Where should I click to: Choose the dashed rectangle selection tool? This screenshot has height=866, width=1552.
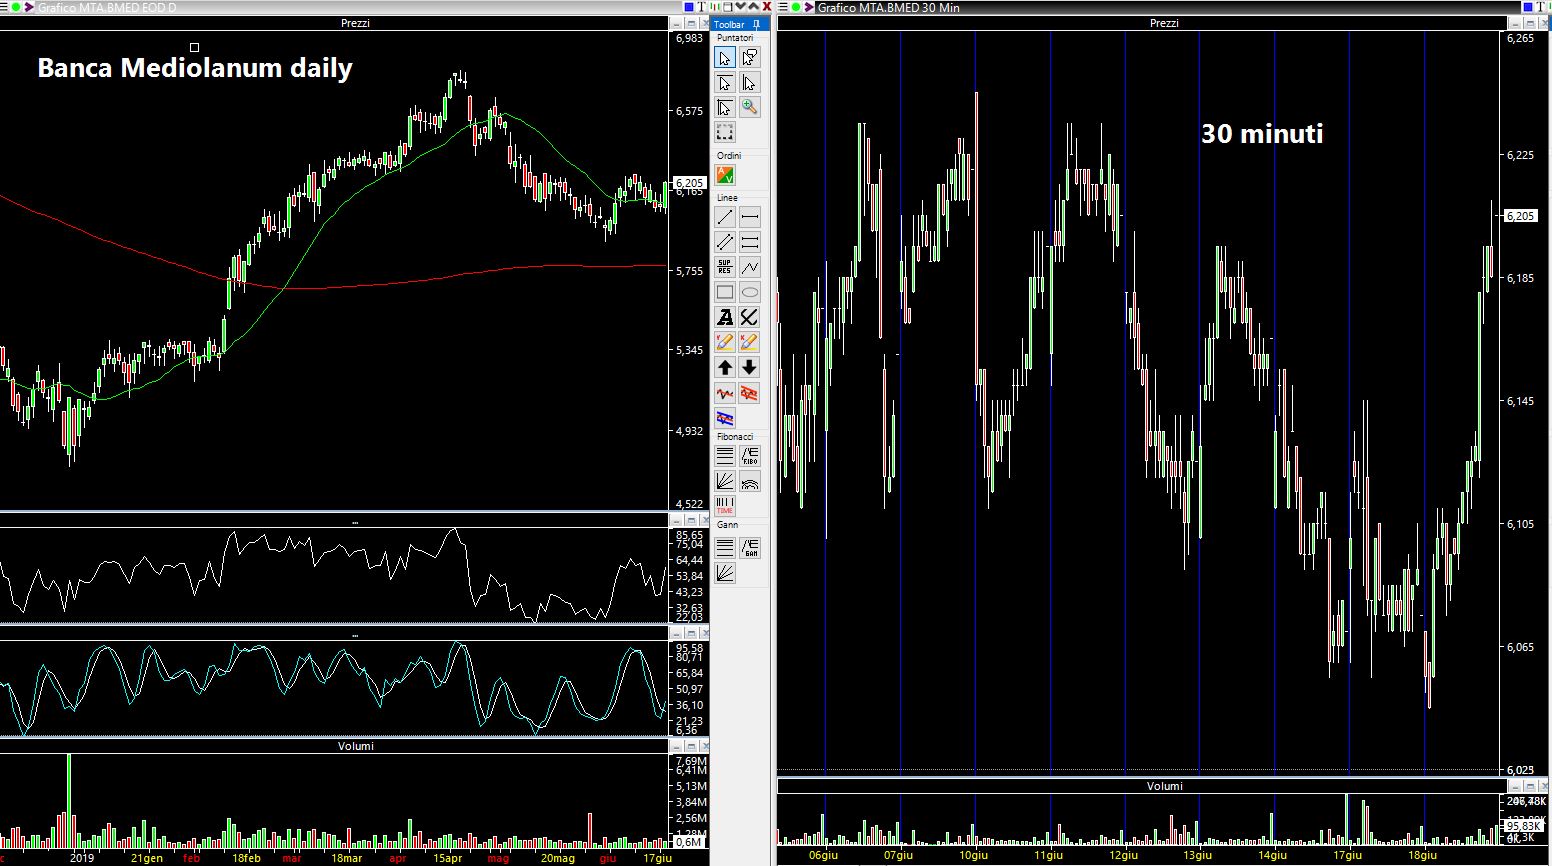point(725,133)
